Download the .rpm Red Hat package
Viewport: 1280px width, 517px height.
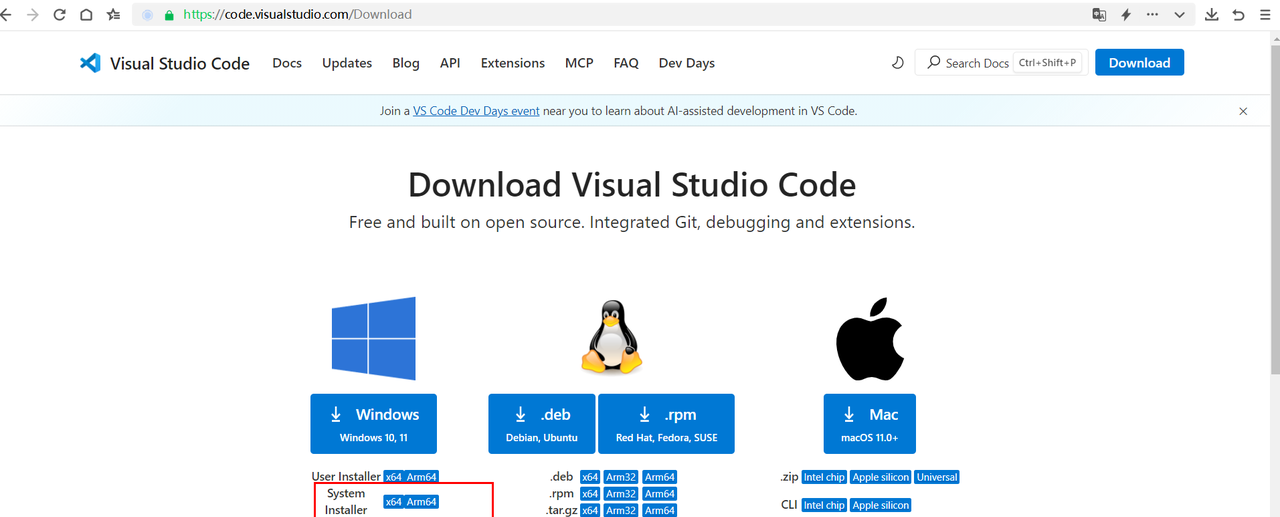click(666, 423)
